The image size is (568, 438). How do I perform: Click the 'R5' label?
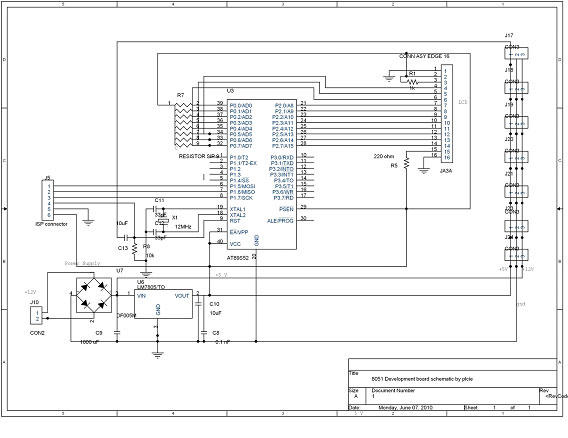[x=394, y=165]
